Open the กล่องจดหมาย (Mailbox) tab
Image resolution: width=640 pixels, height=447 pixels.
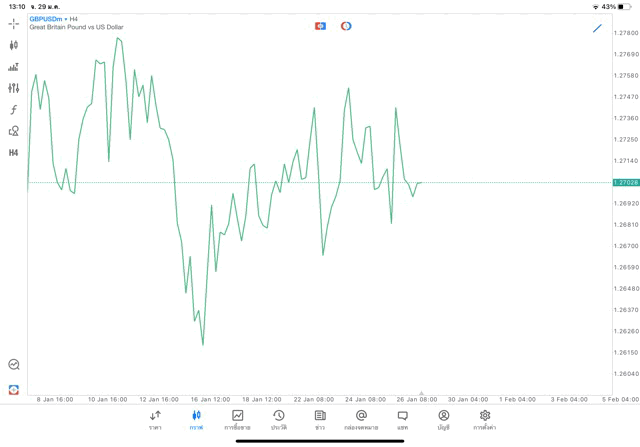coord(361,419)
